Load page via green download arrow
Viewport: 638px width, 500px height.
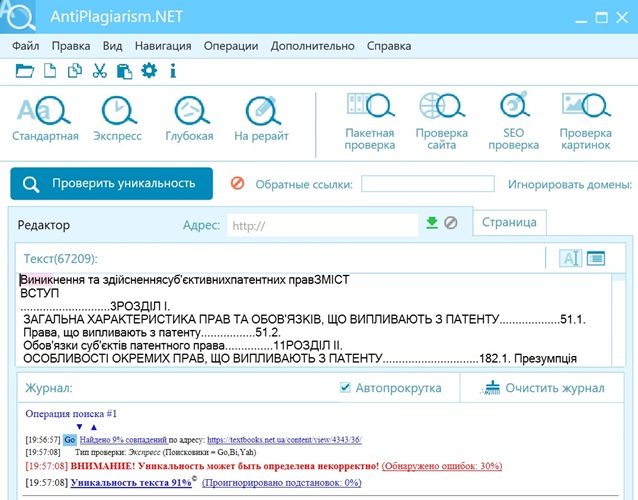pos(432,223)
